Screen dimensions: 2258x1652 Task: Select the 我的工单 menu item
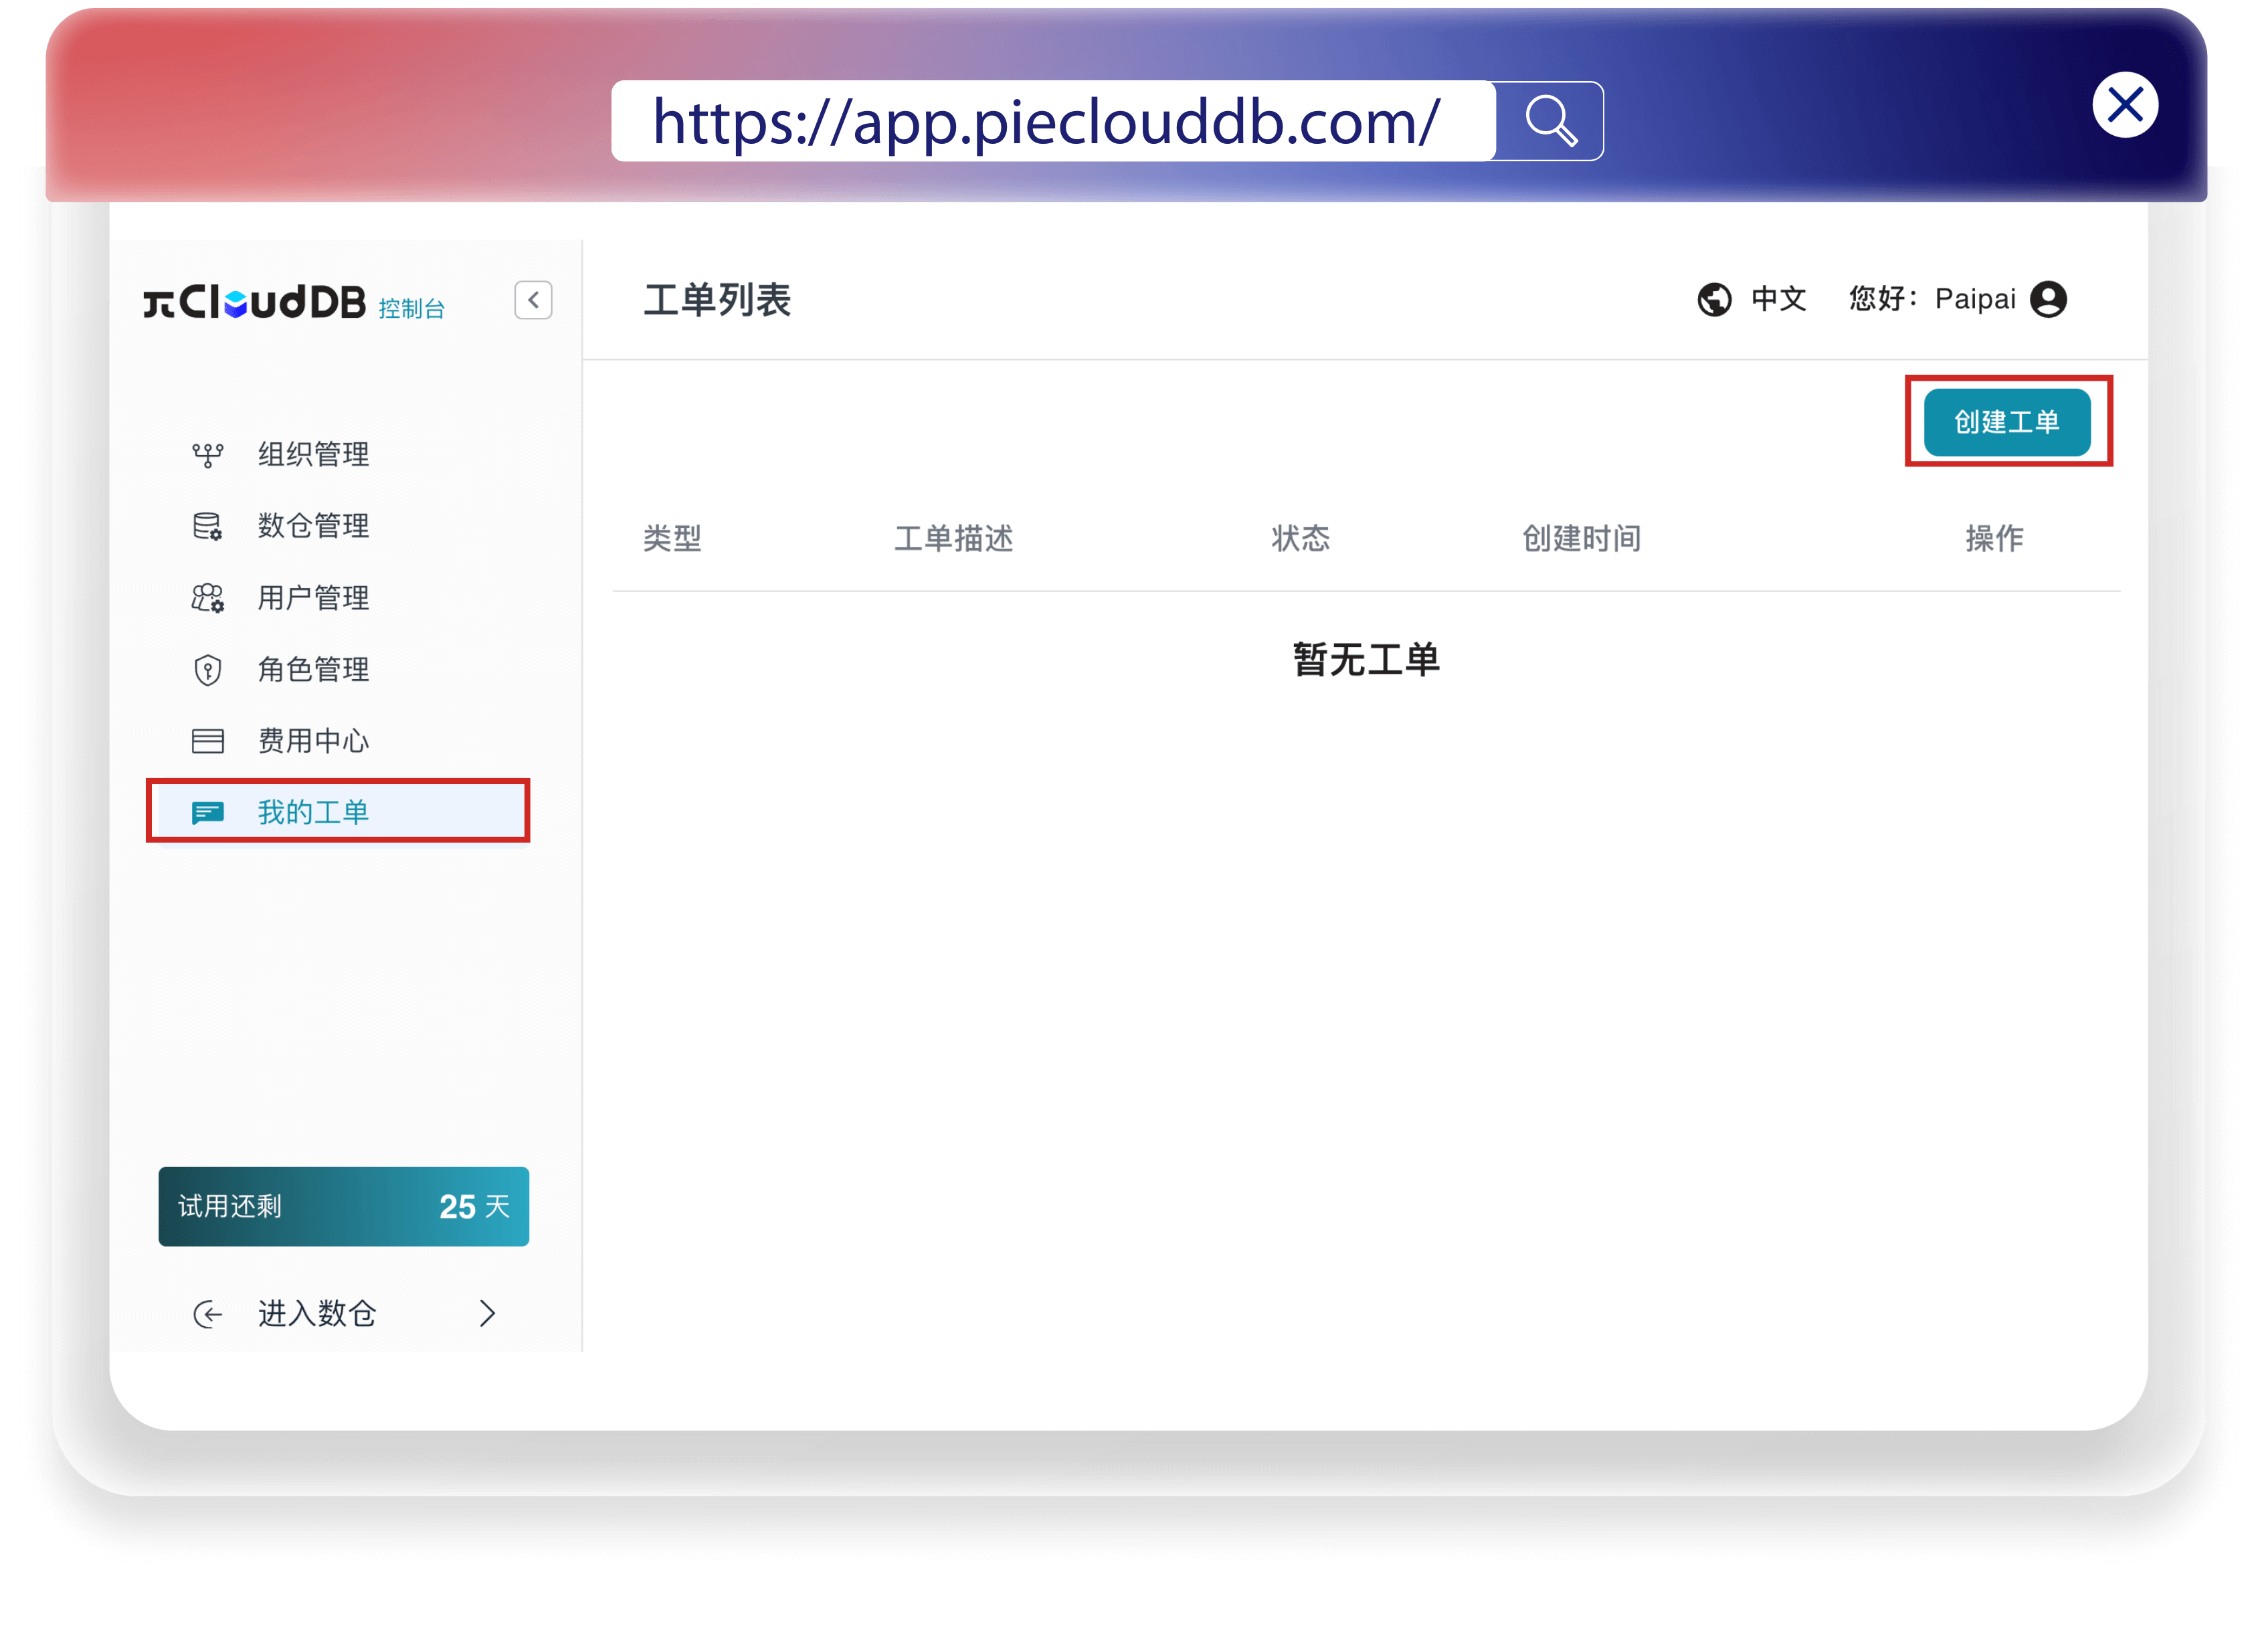click(x=313, y=812)
